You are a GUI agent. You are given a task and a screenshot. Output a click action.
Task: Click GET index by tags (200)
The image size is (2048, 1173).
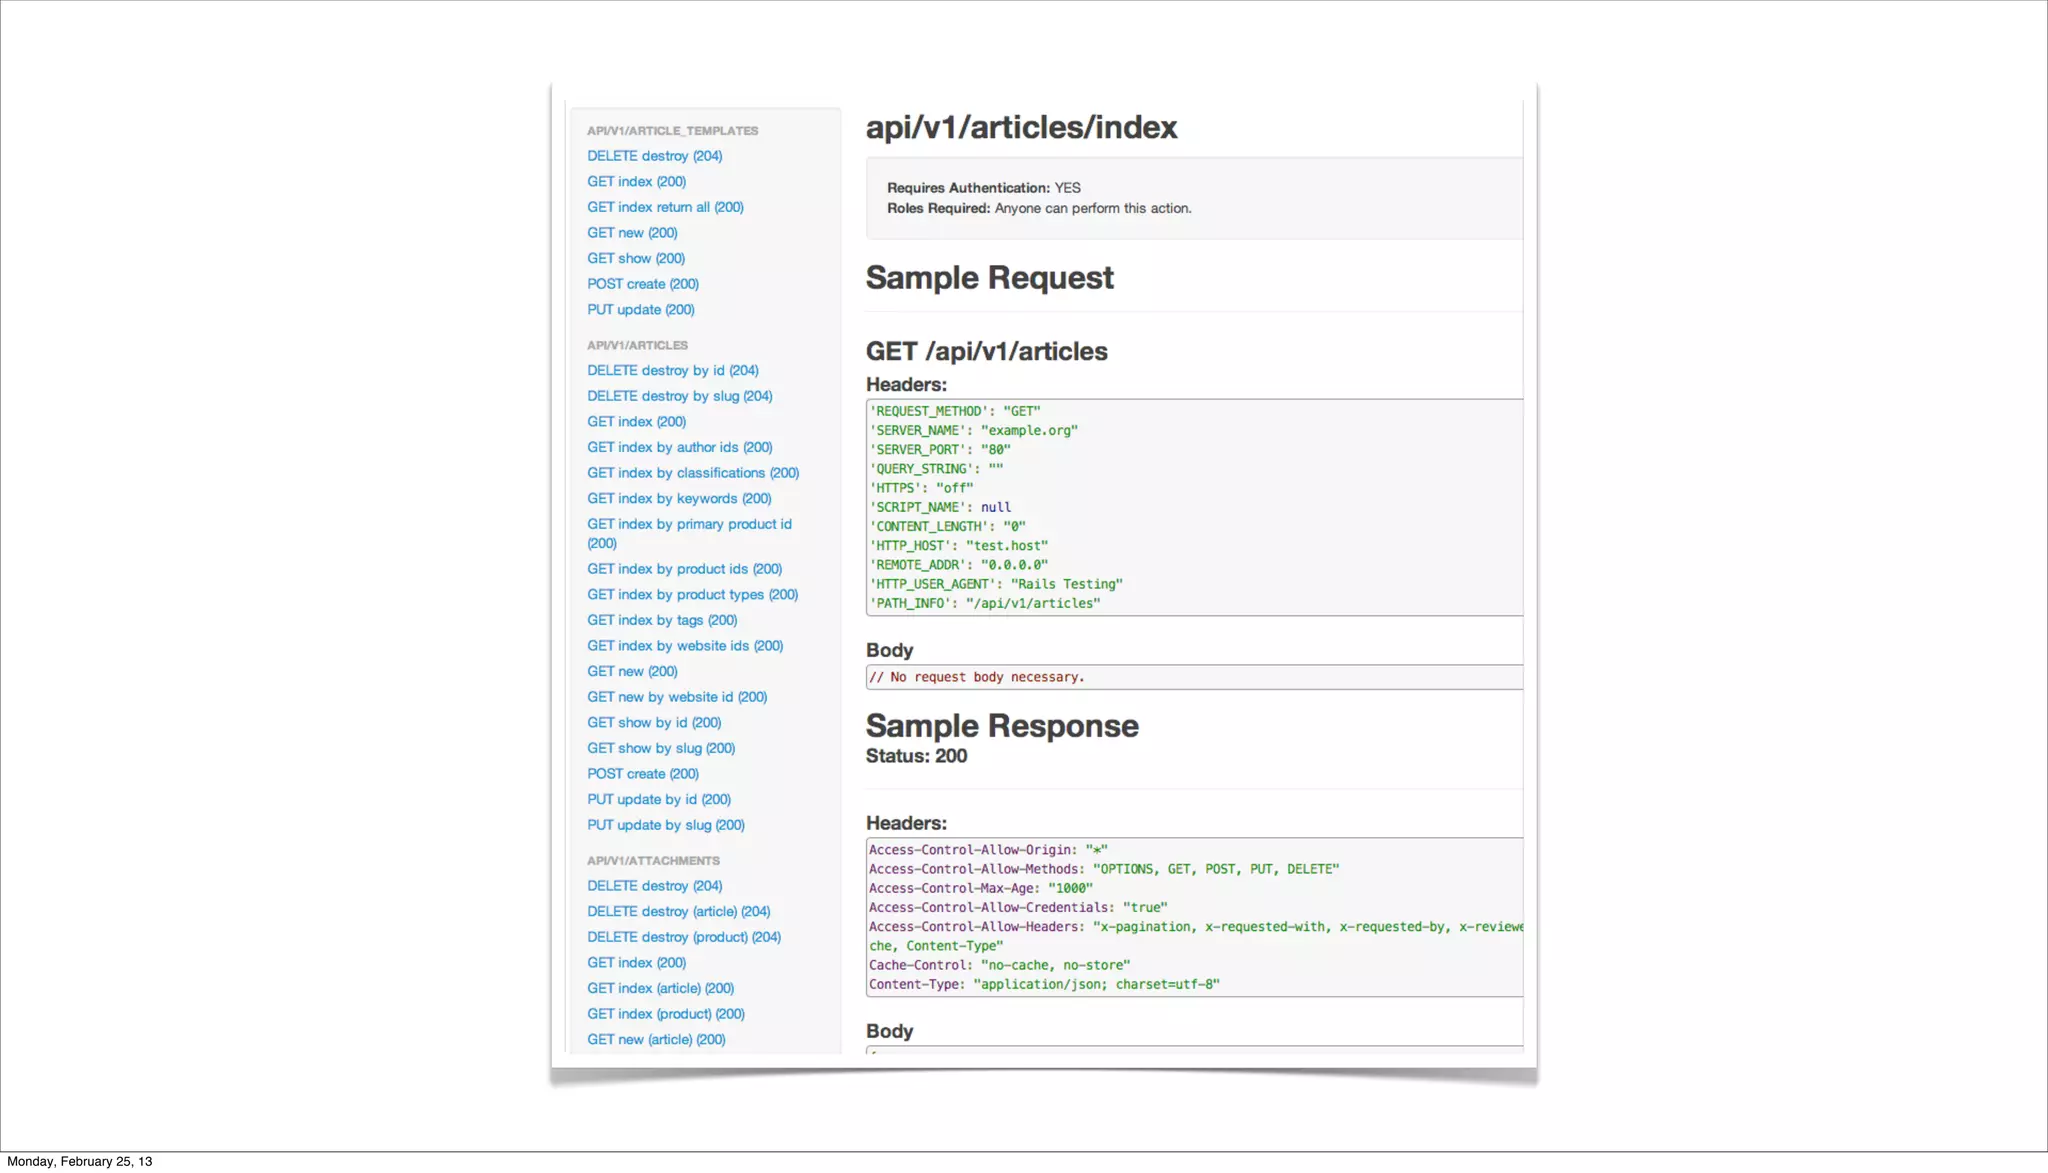[x=662, y=620]
